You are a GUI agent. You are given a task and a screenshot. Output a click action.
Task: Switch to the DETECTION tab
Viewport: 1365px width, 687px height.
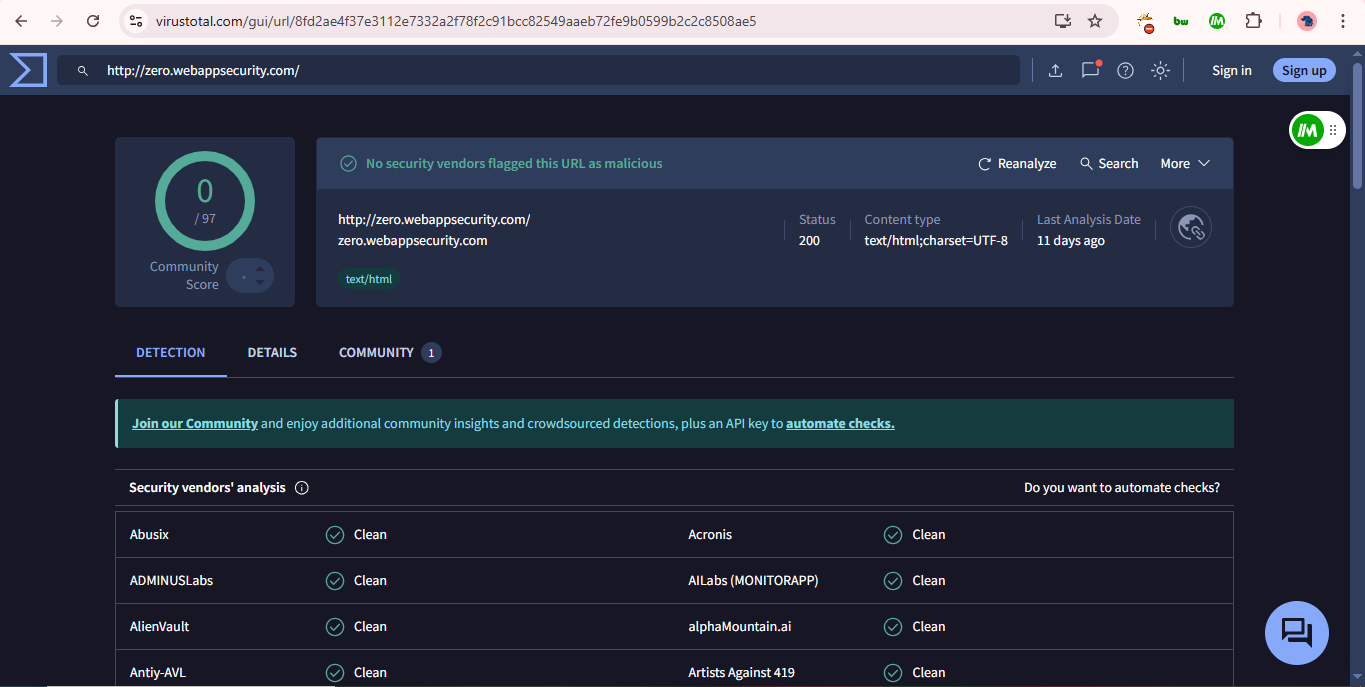pyautogui.click(x=171, y=353)
